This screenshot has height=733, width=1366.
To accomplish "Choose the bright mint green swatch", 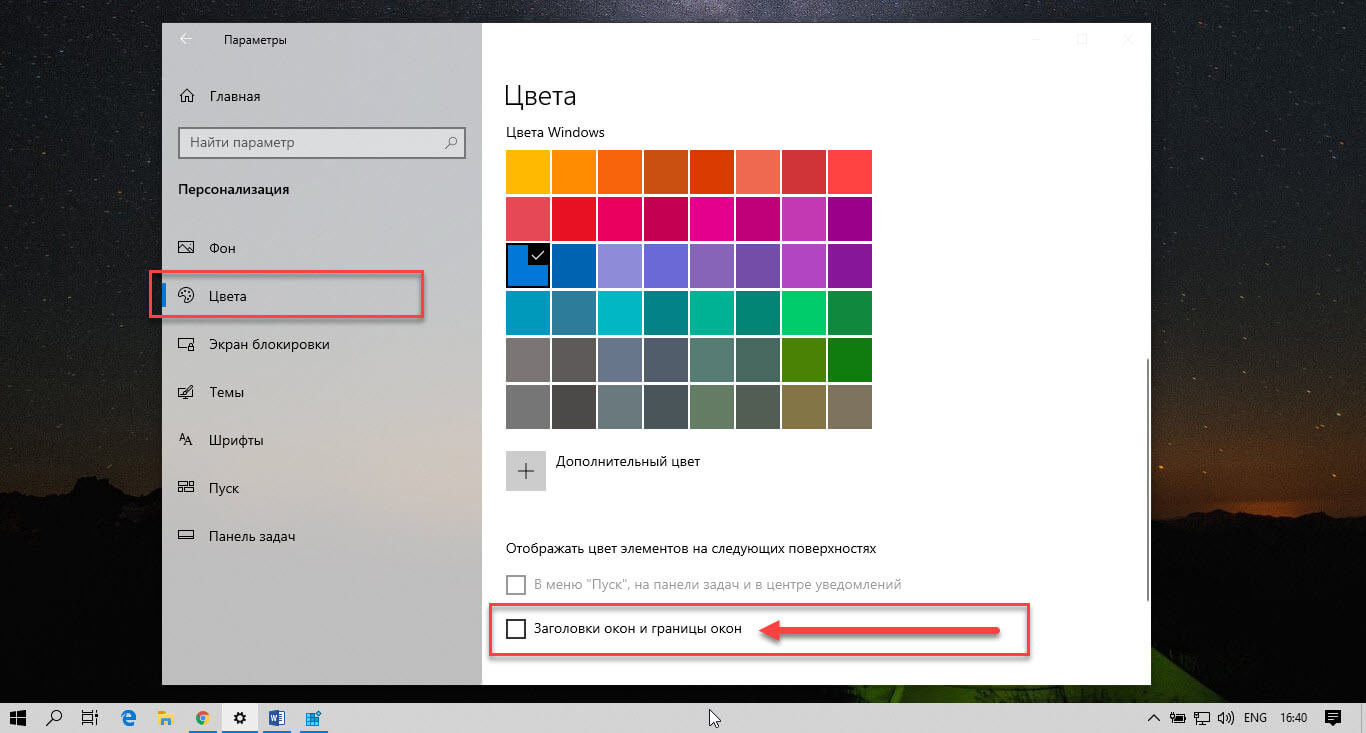I will pyautogui.click(x=804, y=313).
